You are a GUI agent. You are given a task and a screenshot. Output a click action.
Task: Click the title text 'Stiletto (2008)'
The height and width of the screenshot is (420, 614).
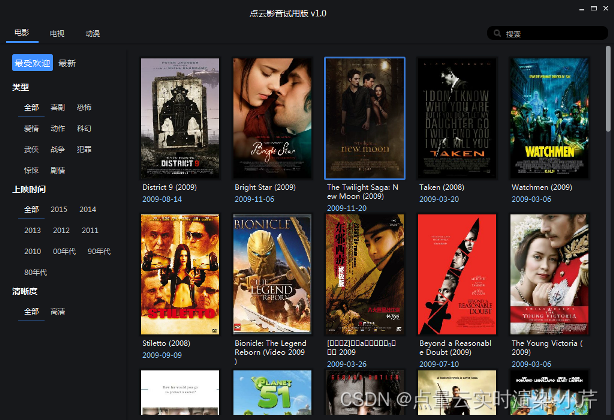coord(166,343)
